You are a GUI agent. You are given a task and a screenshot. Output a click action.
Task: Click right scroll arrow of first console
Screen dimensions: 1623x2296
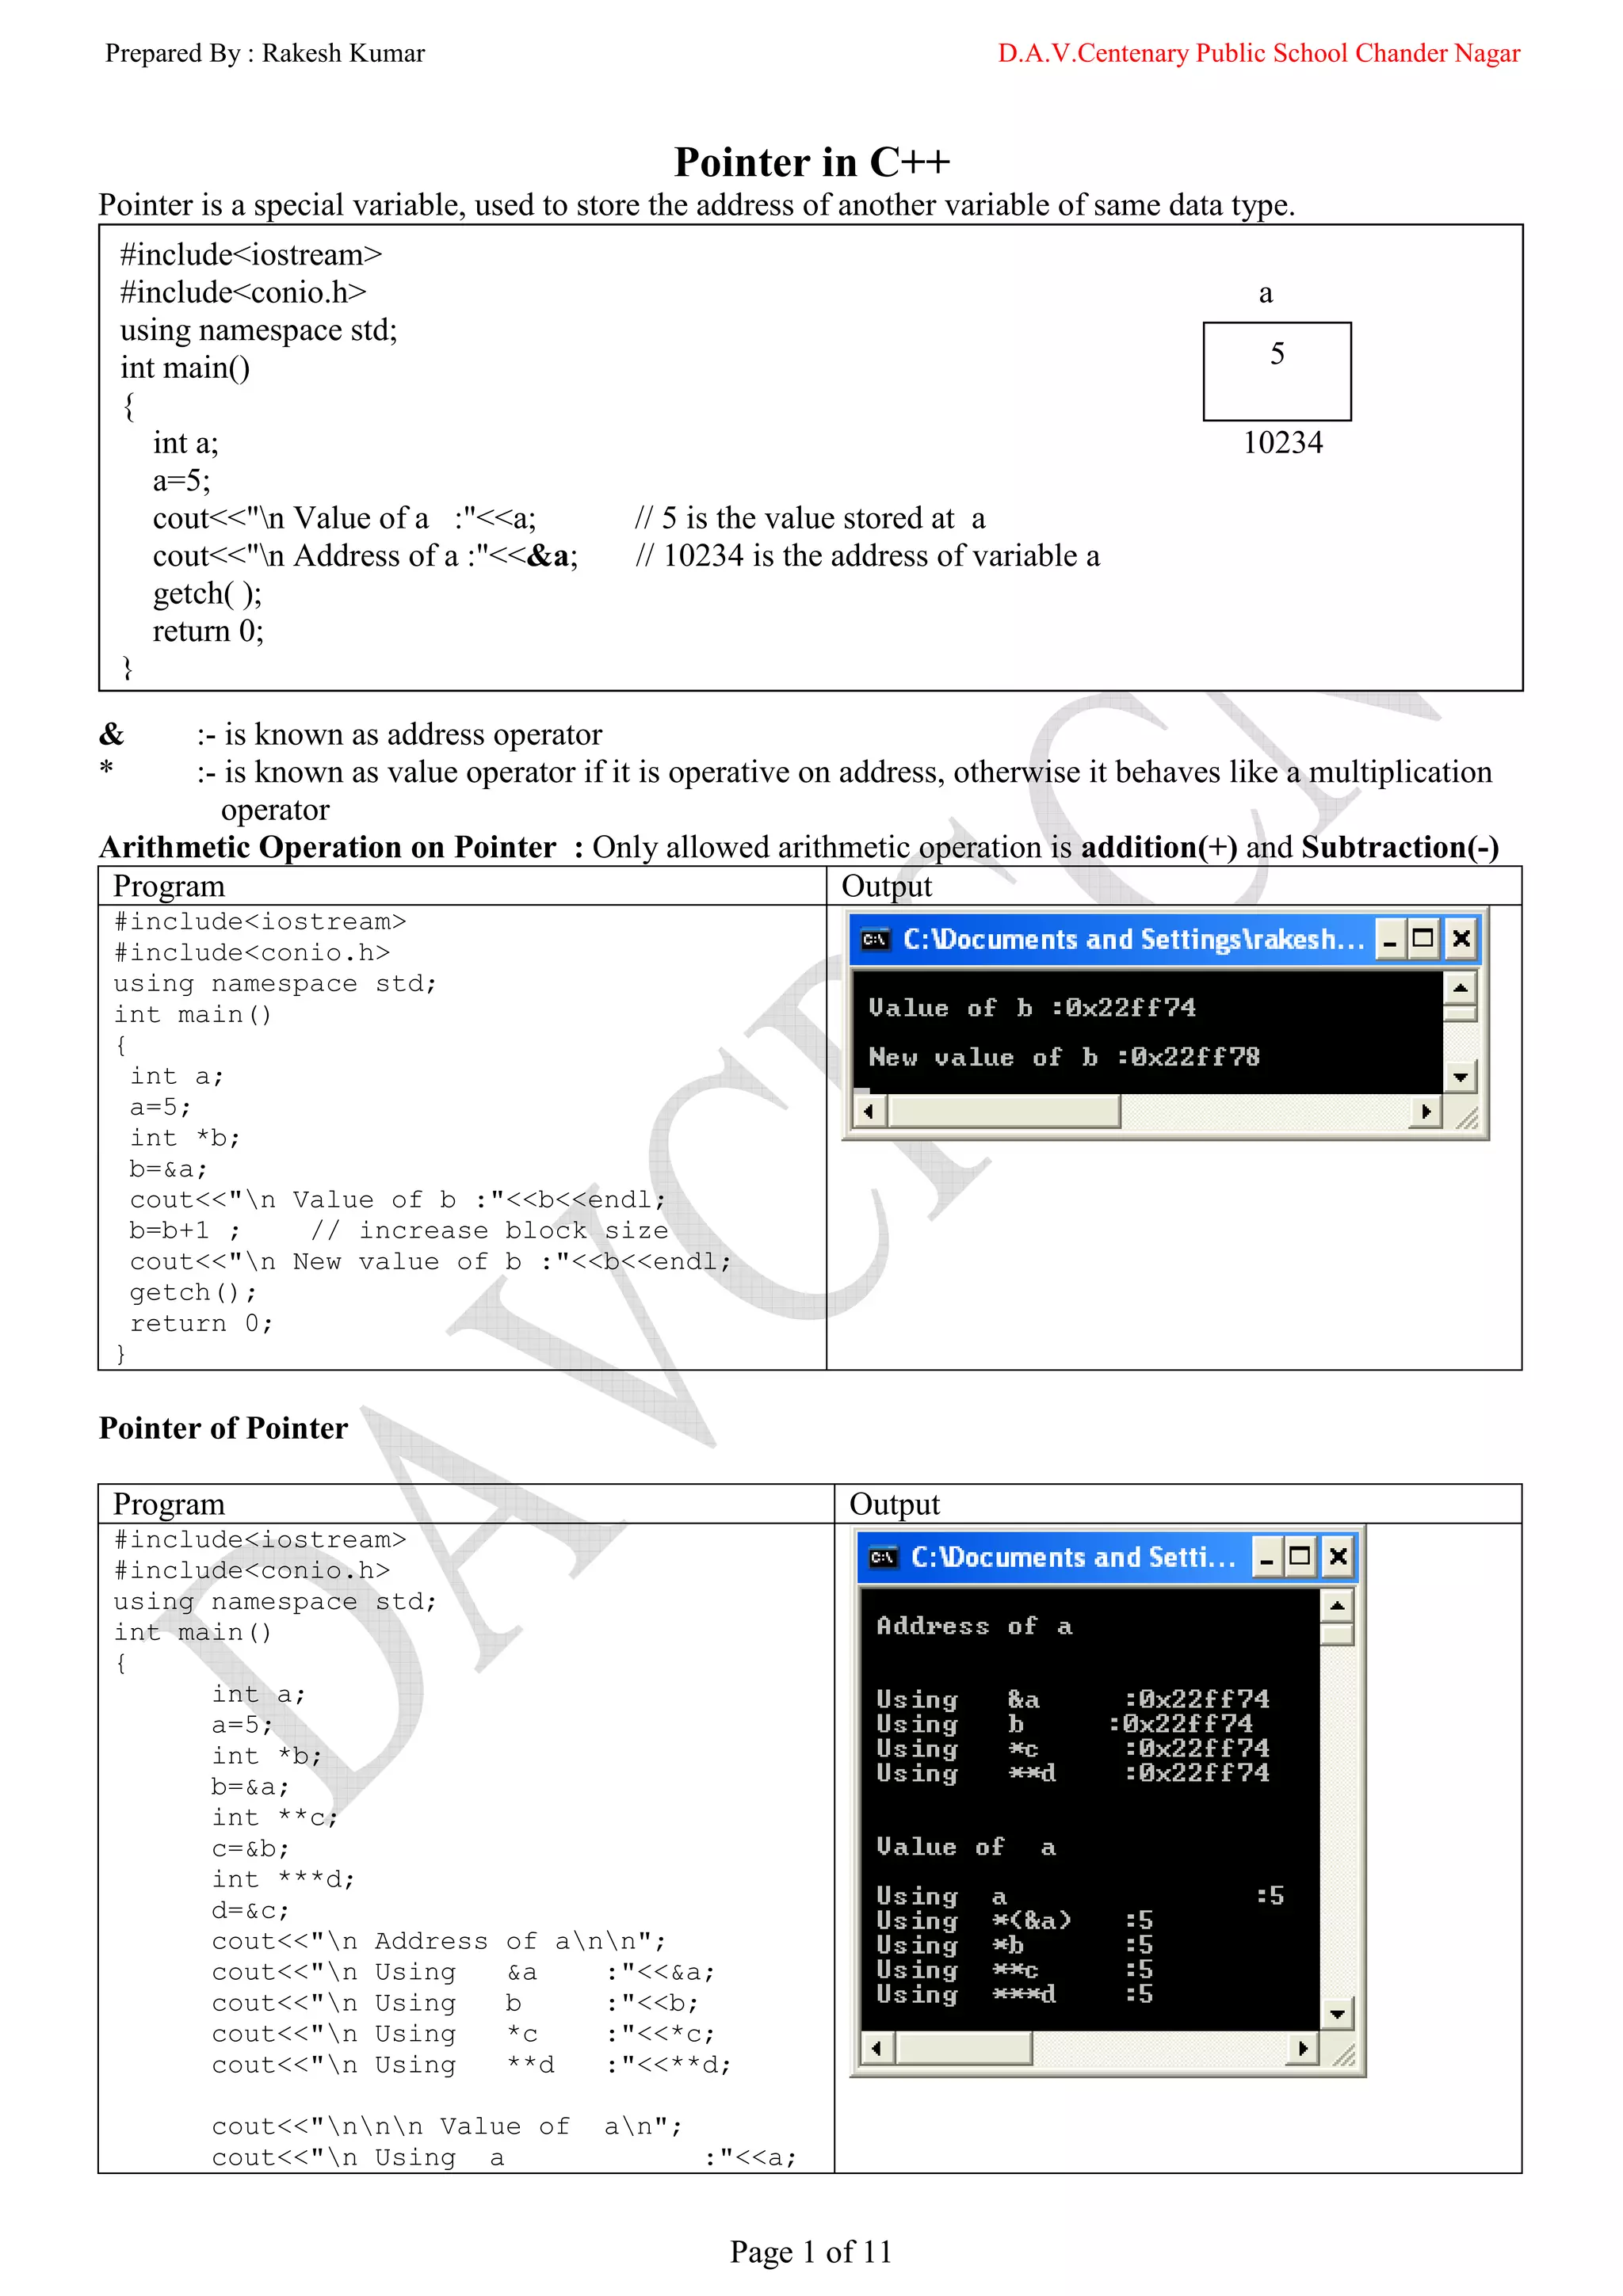click(x=1425, y=1111)
